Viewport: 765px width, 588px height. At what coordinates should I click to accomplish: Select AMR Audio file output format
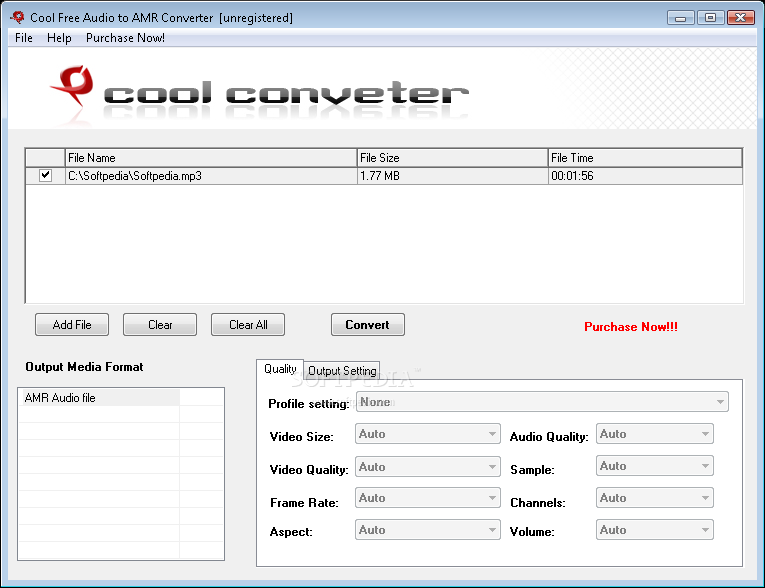point(100,398)
